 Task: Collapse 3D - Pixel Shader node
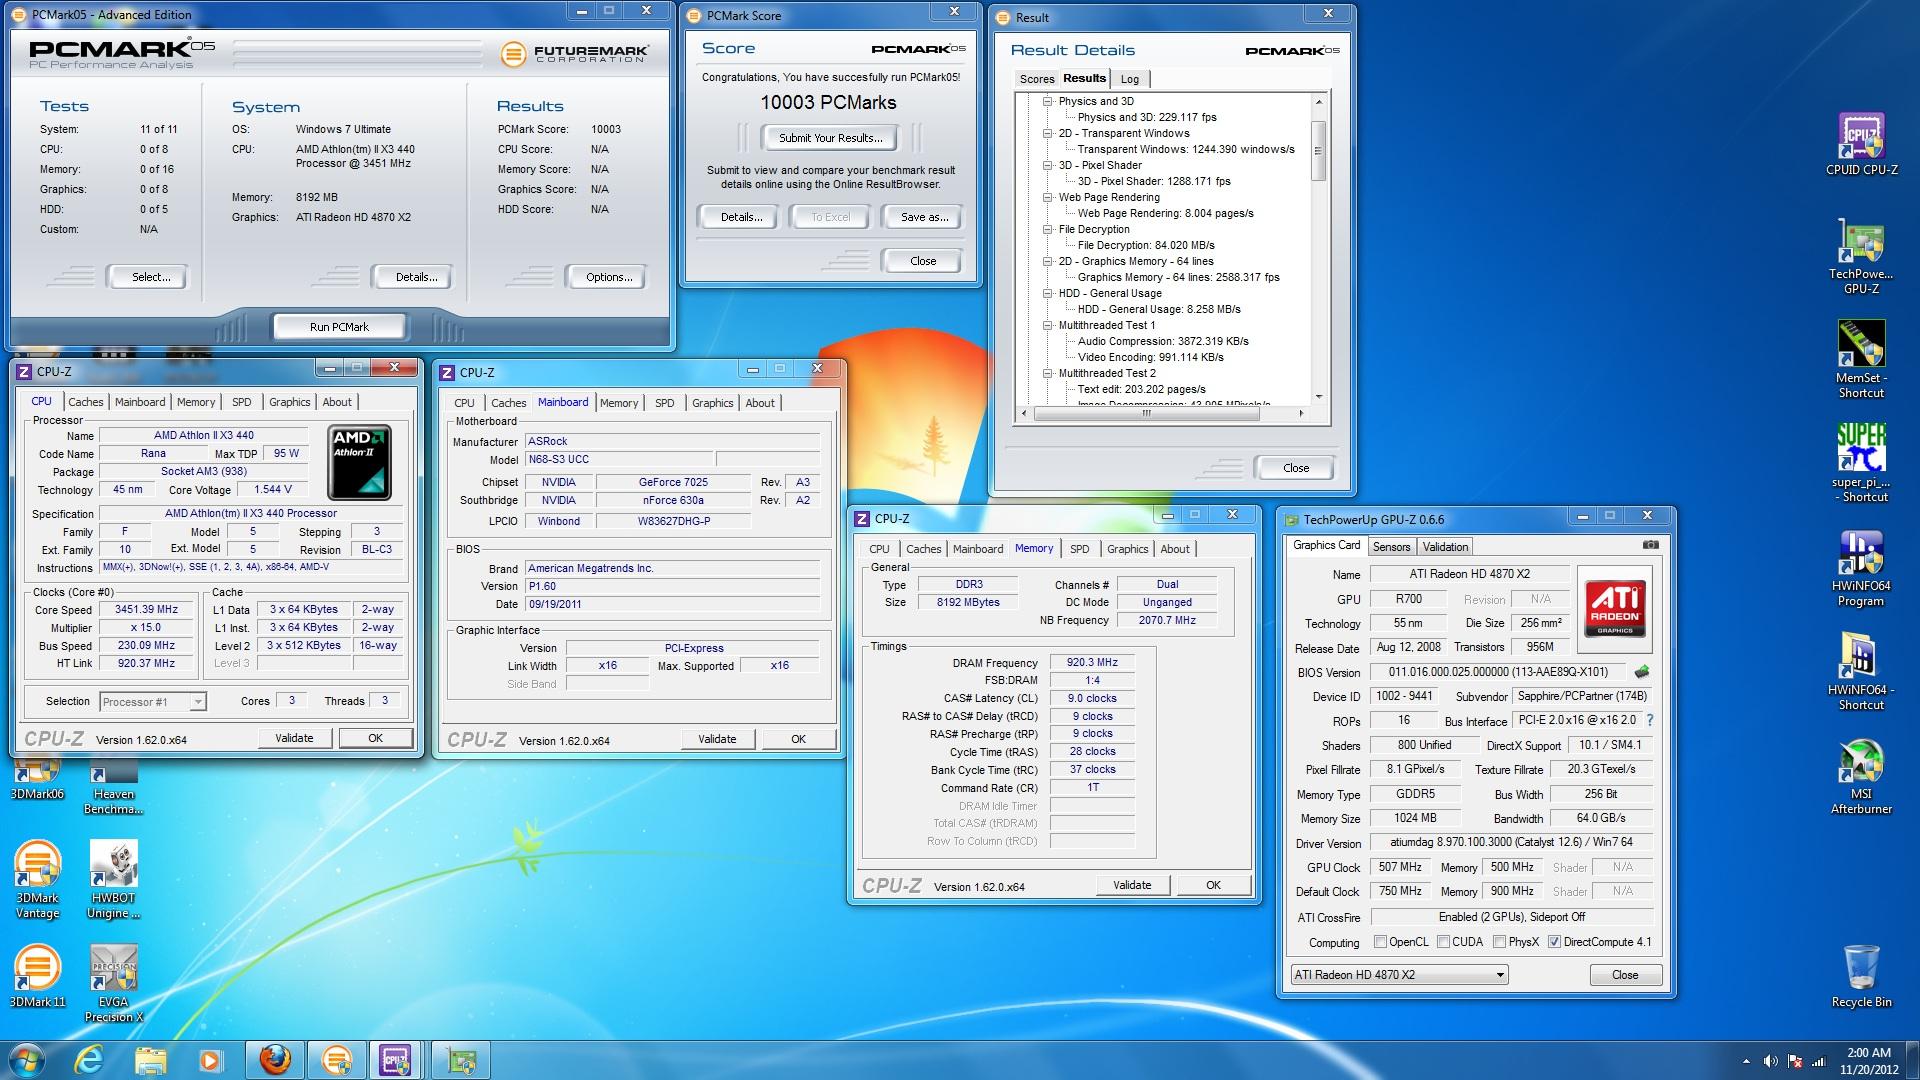coord(1048,165)
